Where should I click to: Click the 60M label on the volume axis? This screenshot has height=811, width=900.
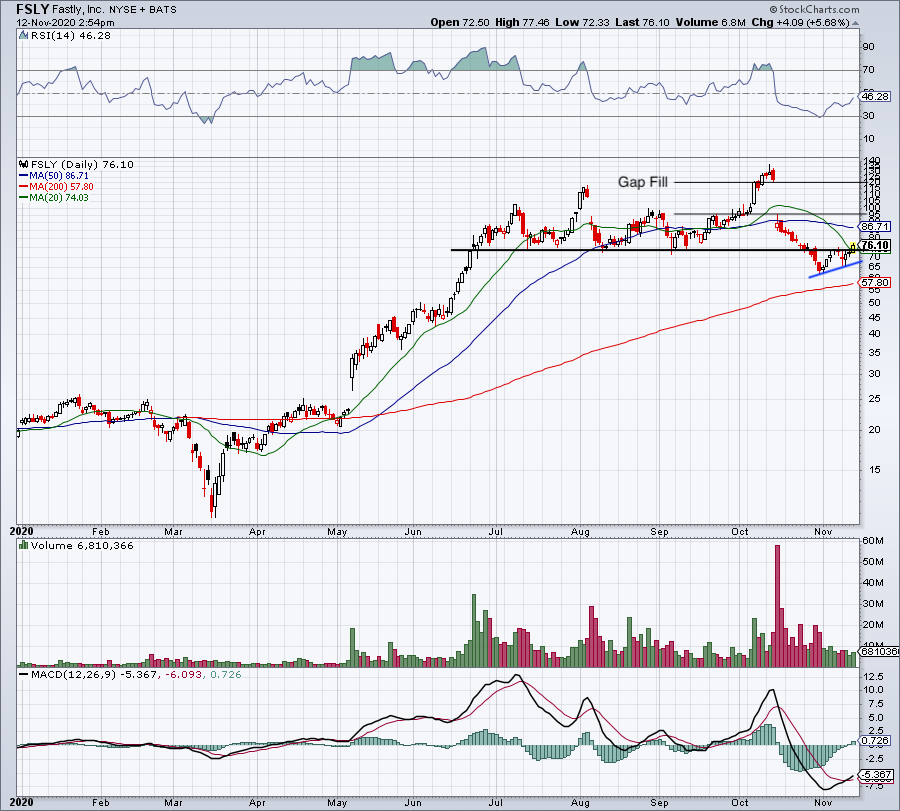(x=872, y=541)
